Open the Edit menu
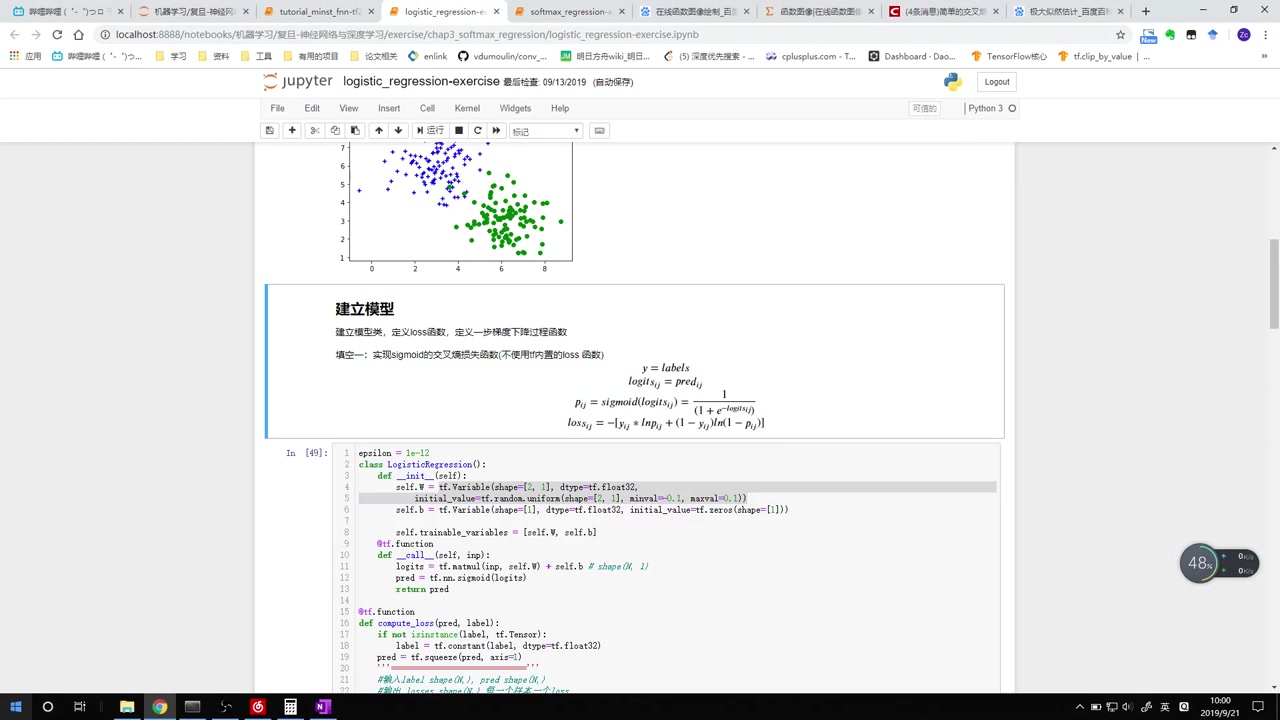Viewport: 1280px width, 720px height. pyautogui.click(x=312, y=108)
